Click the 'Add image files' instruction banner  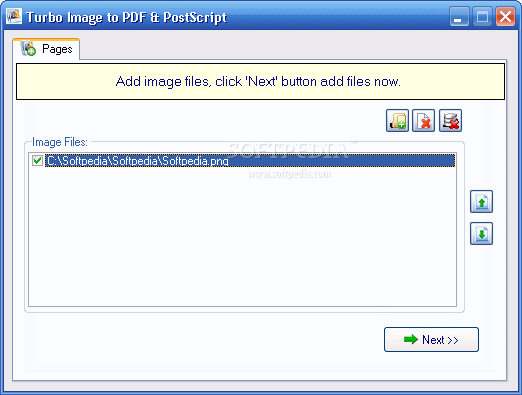(260, 82)
